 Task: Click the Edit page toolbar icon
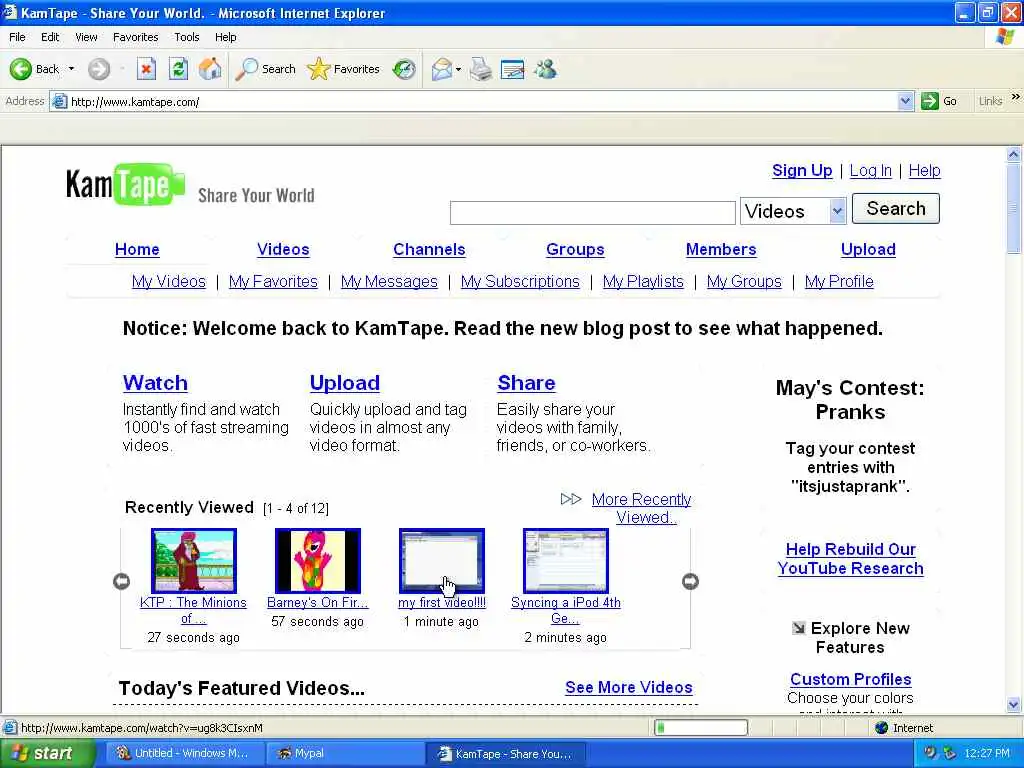513,69
